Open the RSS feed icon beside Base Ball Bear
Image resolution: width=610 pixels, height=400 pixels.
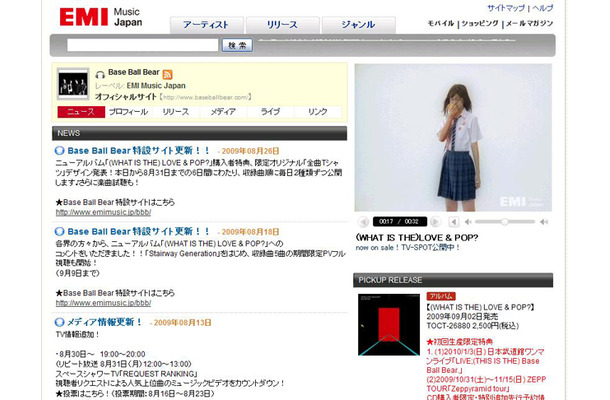click(x=167, y=74)
